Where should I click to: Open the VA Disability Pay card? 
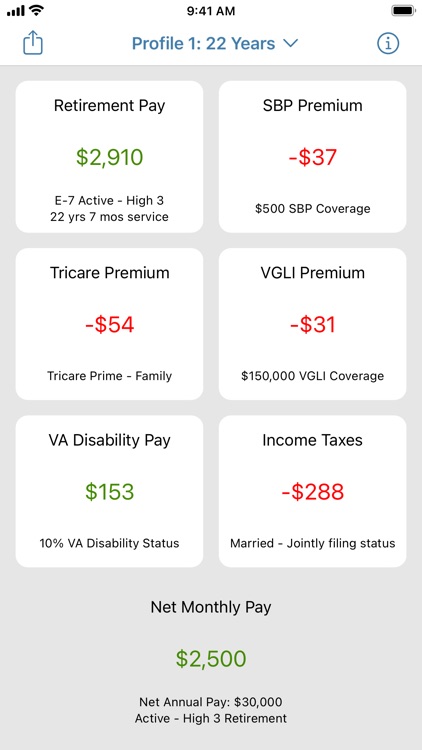(110, 491)
